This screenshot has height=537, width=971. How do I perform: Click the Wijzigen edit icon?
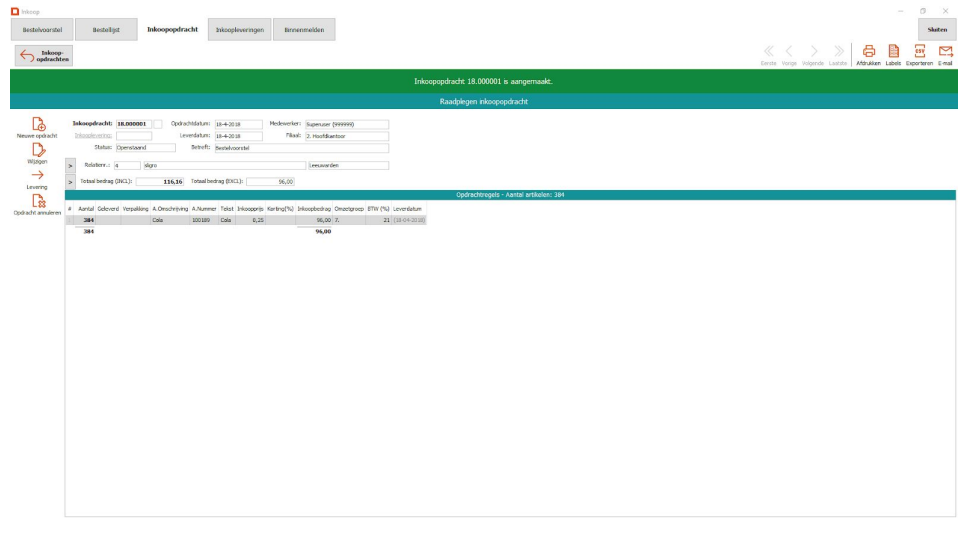37,149
